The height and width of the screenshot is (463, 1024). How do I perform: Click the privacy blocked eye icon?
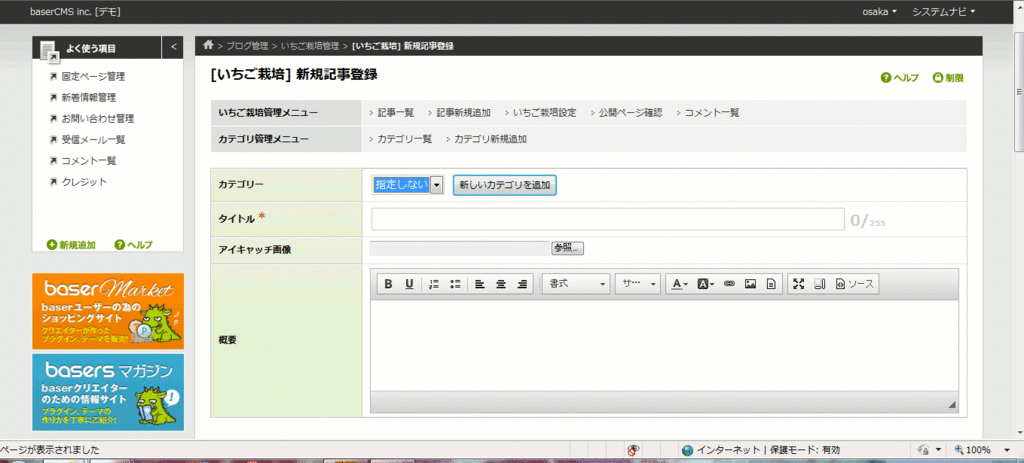click(633, 450)
